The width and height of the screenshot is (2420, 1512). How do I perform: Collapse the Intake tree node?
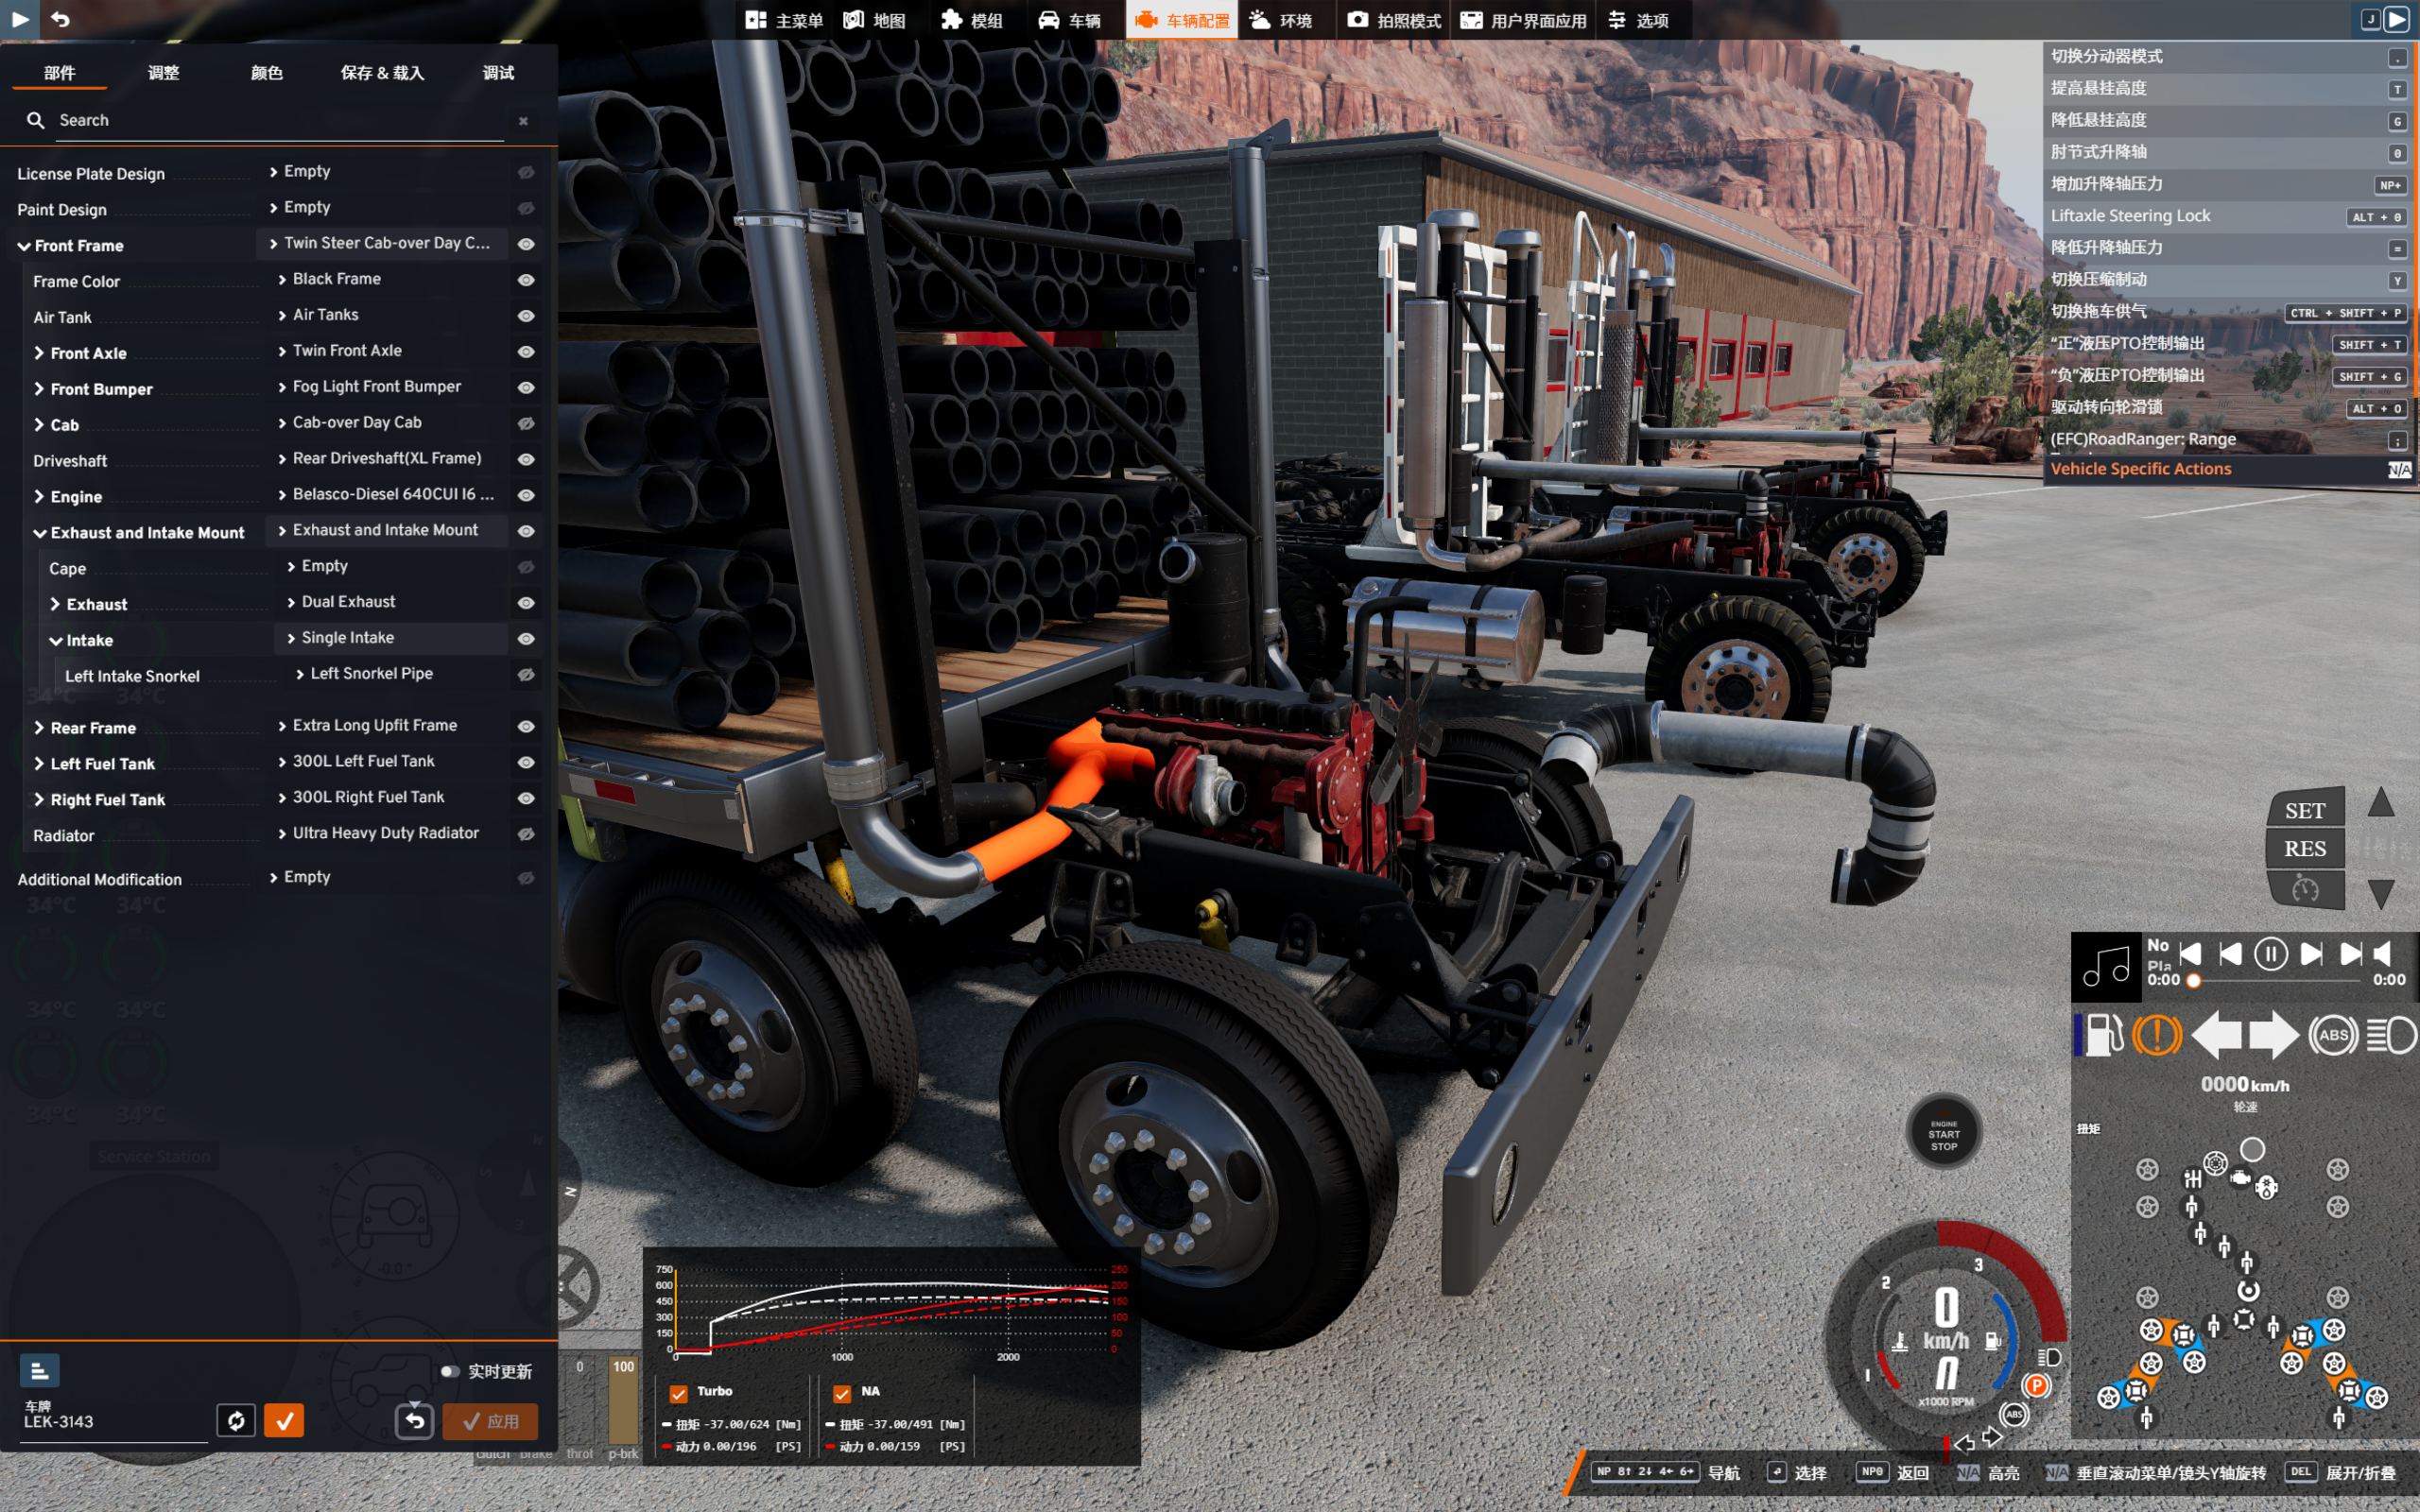[56, 641]
